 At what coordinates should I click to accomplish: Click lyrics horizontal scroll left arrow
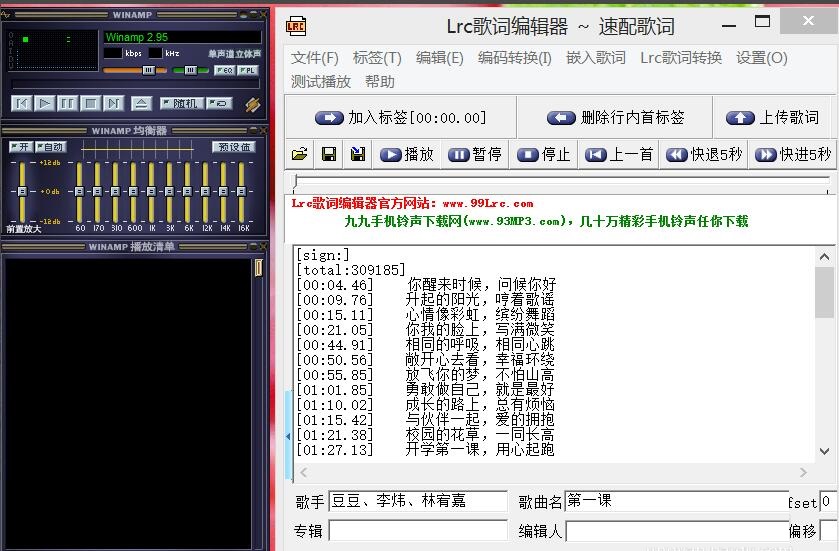point(303,472)
